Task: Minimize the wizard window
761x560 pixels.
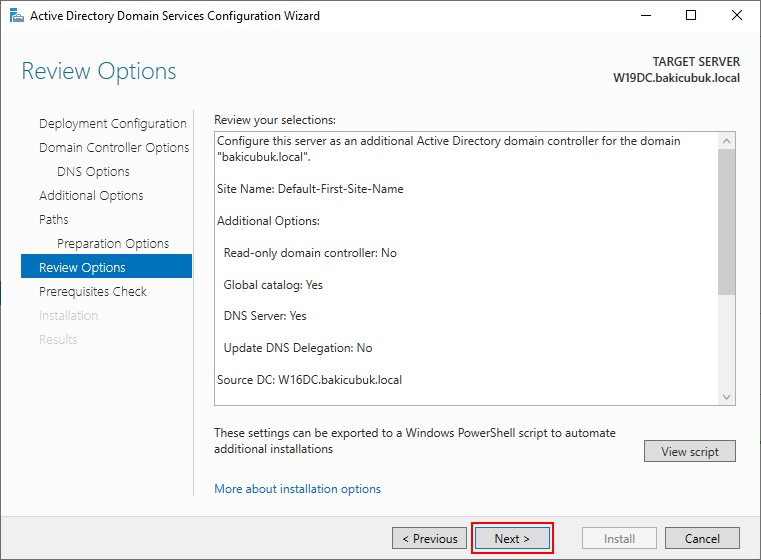Action: point(646,16)
